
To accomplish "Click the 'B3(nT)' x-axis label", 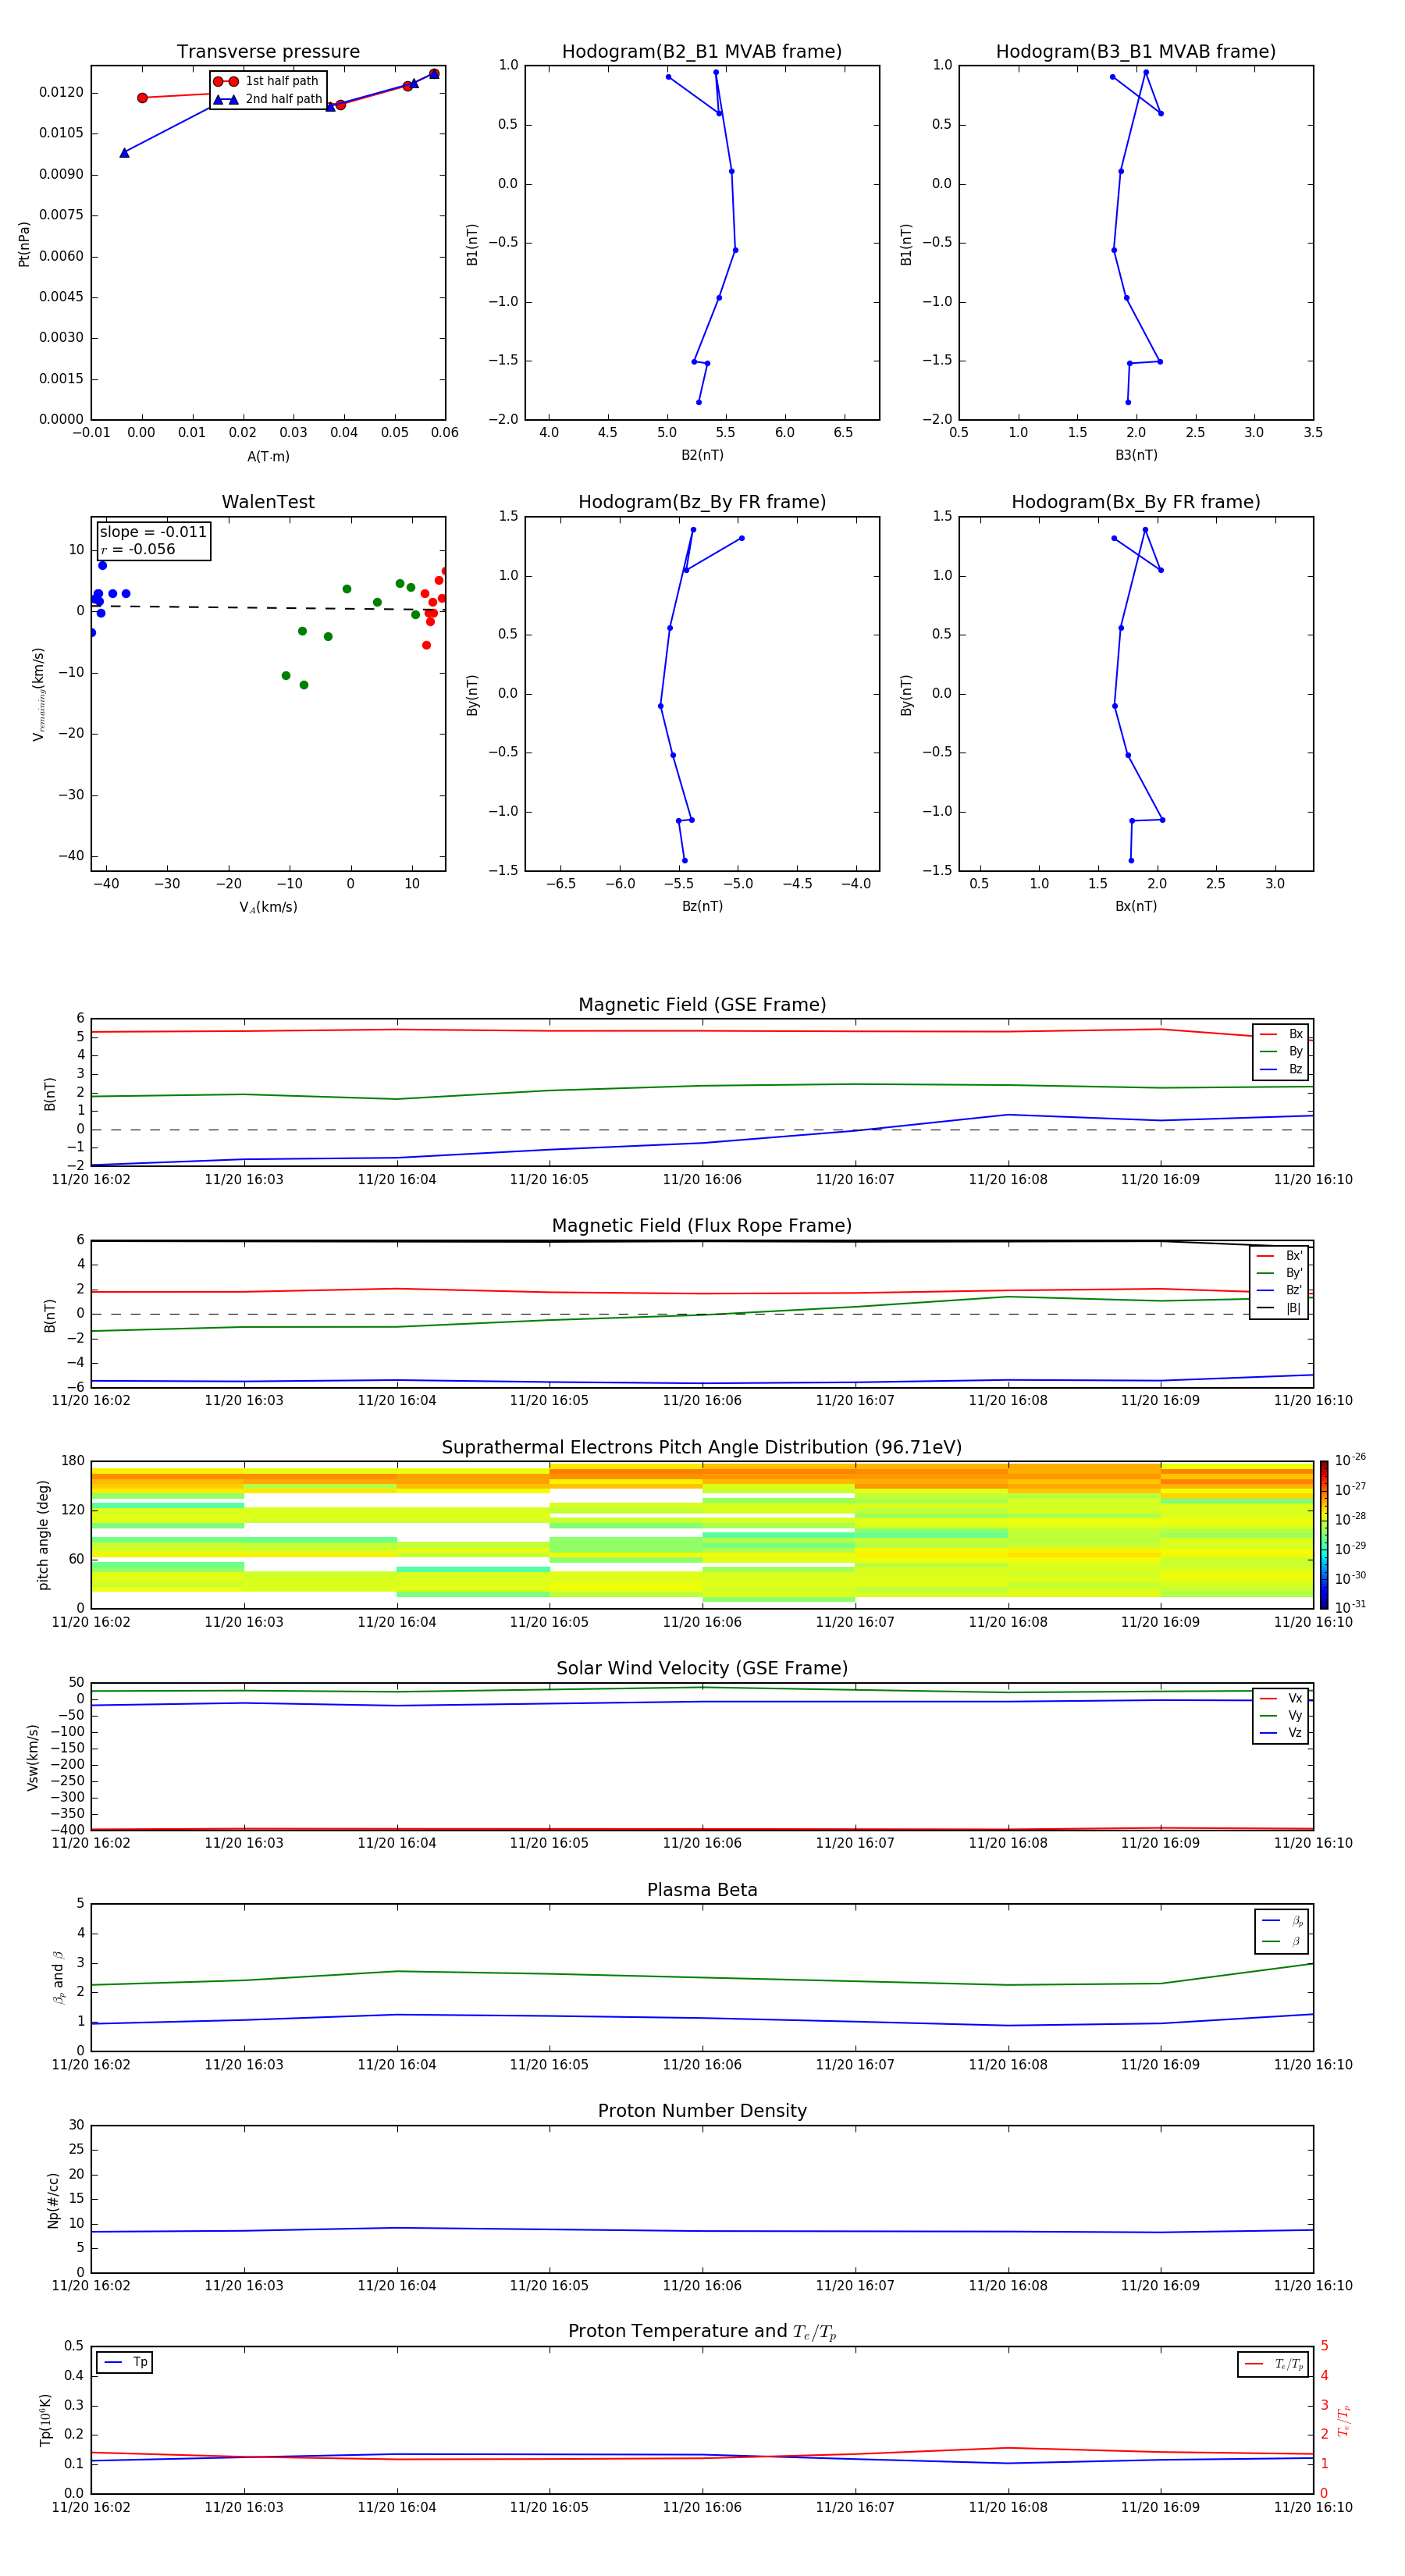I will click(1136, 455).
